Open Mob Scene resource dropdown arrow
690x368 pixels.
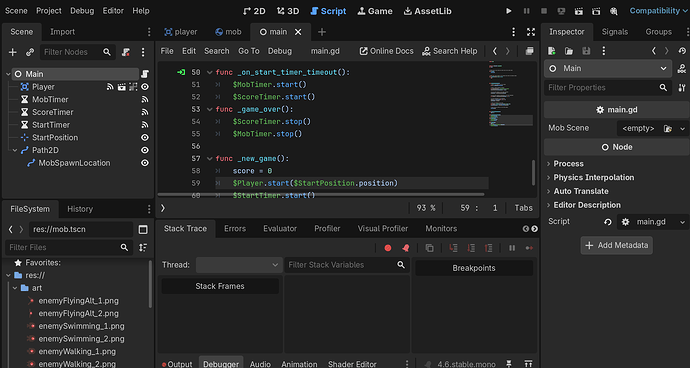tap(683, 129)
